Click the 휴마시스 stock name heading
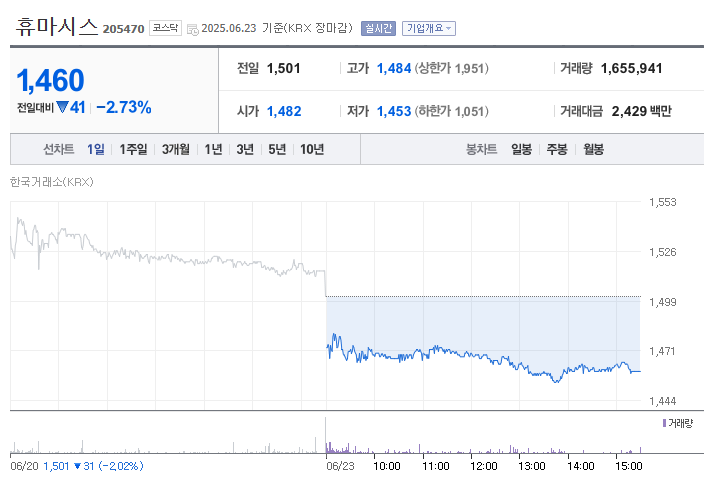 pyautogui.click(x=57, y=27)
